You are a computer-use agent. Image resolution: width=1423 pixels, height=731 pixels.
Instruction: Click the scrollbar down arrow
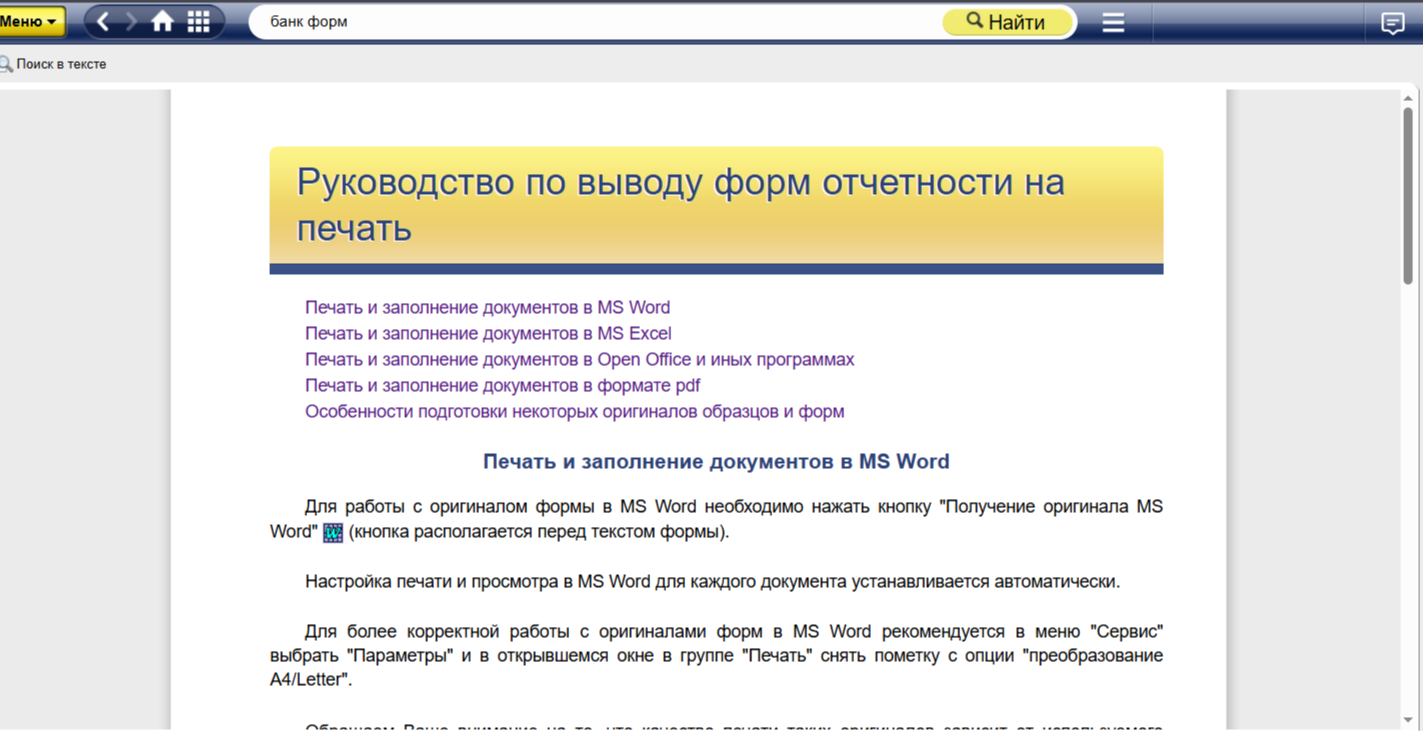(1408, 720)
